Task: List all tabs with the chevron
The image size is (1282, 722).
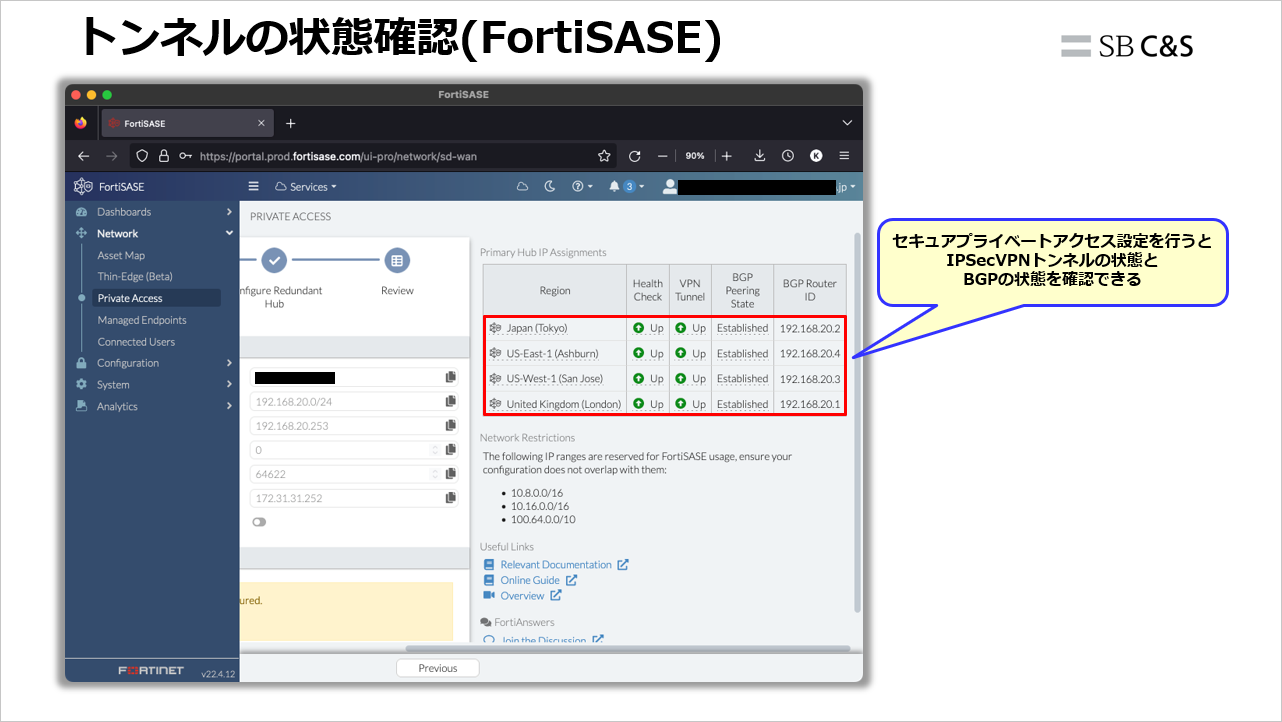Action: point(847,123)
